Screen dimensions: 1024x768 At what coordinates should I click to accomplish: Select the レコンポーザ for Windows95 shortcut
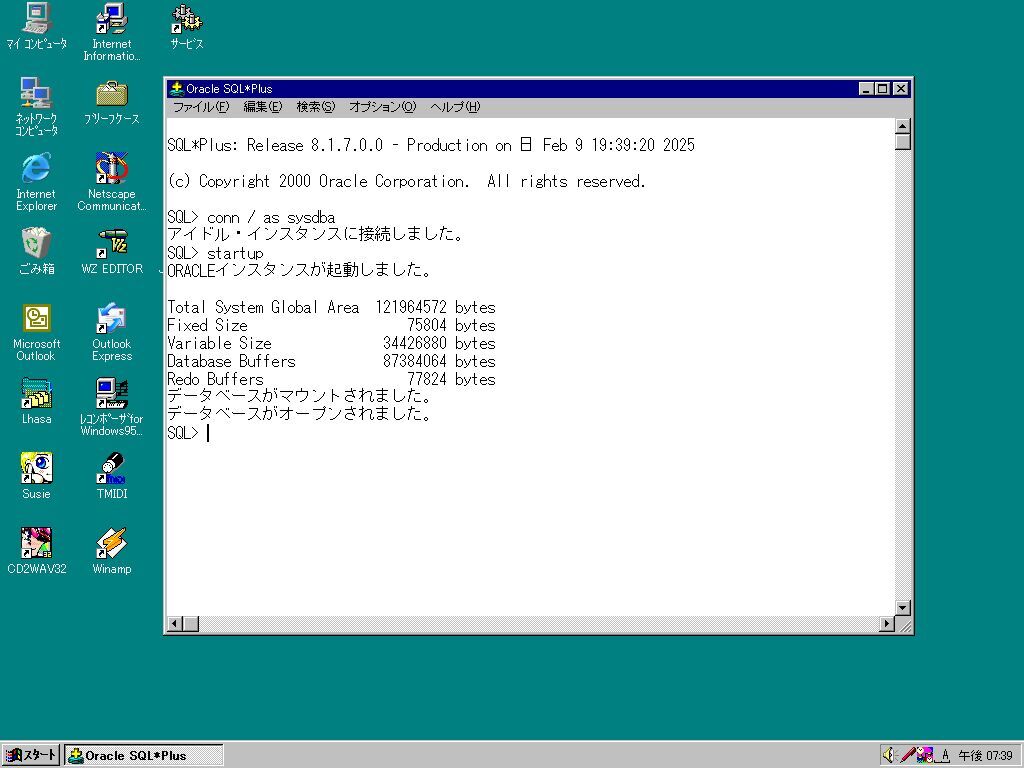pos(112,406)
